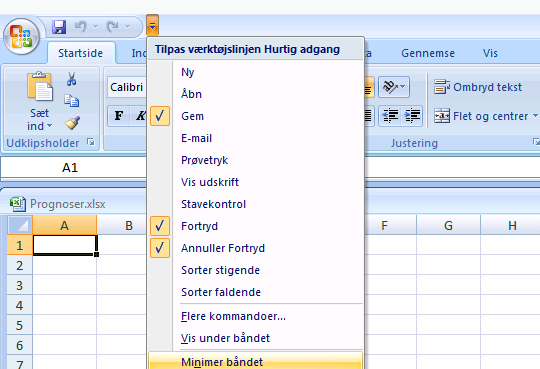Choose Minimer båndet option
The image size is (540, 369).
[x=256, y=360]
